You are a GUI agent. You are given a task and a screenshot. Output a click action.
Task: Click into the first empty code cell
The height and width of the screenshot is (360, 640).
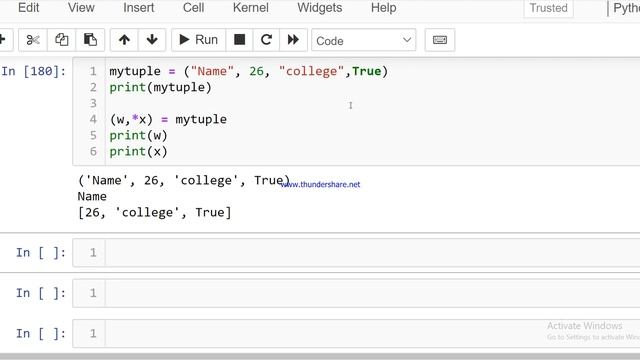(x=372, y=253)
